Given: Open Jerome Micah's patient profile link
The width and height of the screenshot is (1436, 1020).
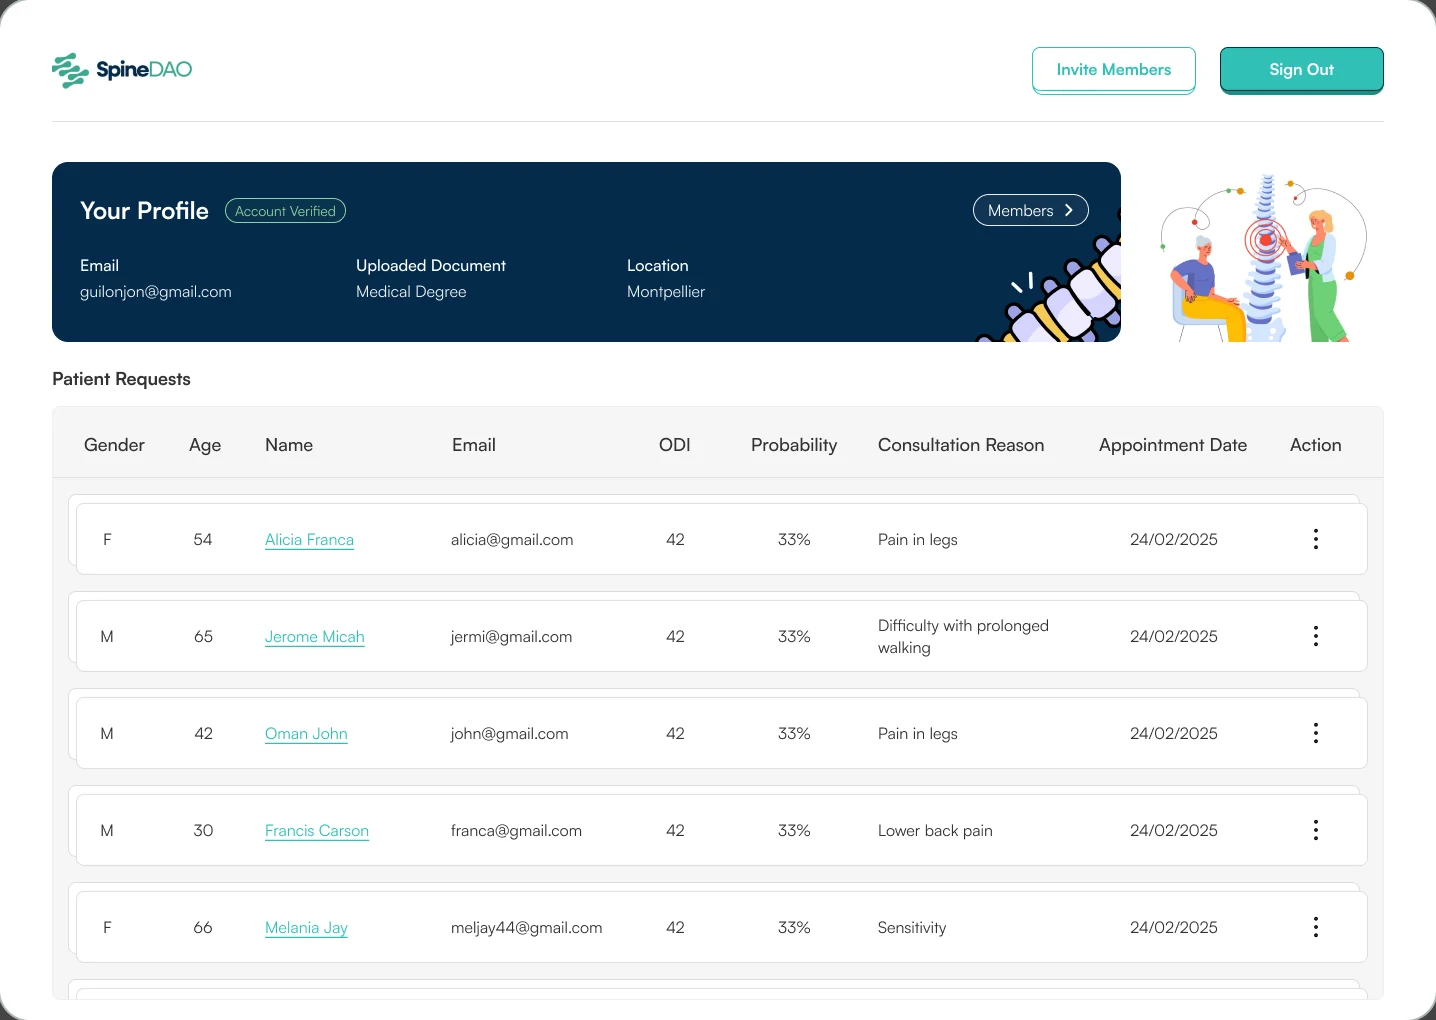Looking at the screenshot, I should pyautogui.click(x=314, y=637).
